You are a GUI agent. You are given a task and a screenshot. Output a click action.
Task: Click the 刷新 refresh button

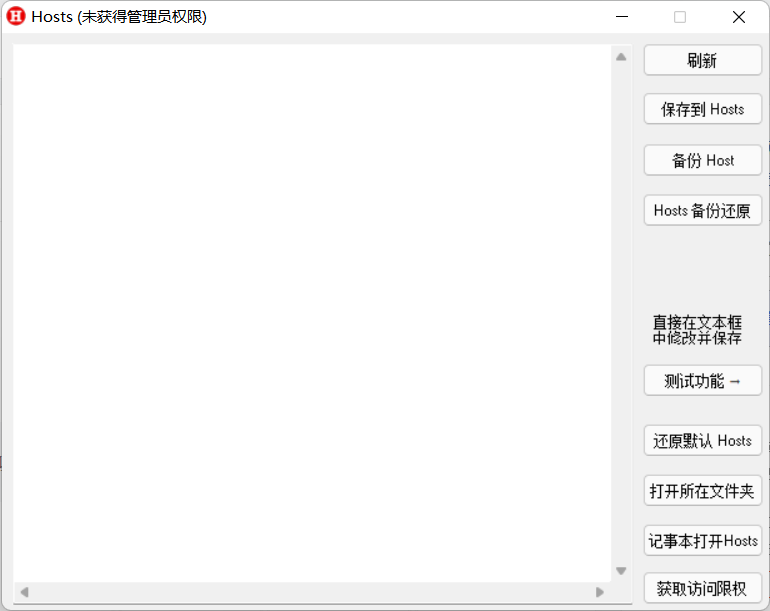click(702, 60)
